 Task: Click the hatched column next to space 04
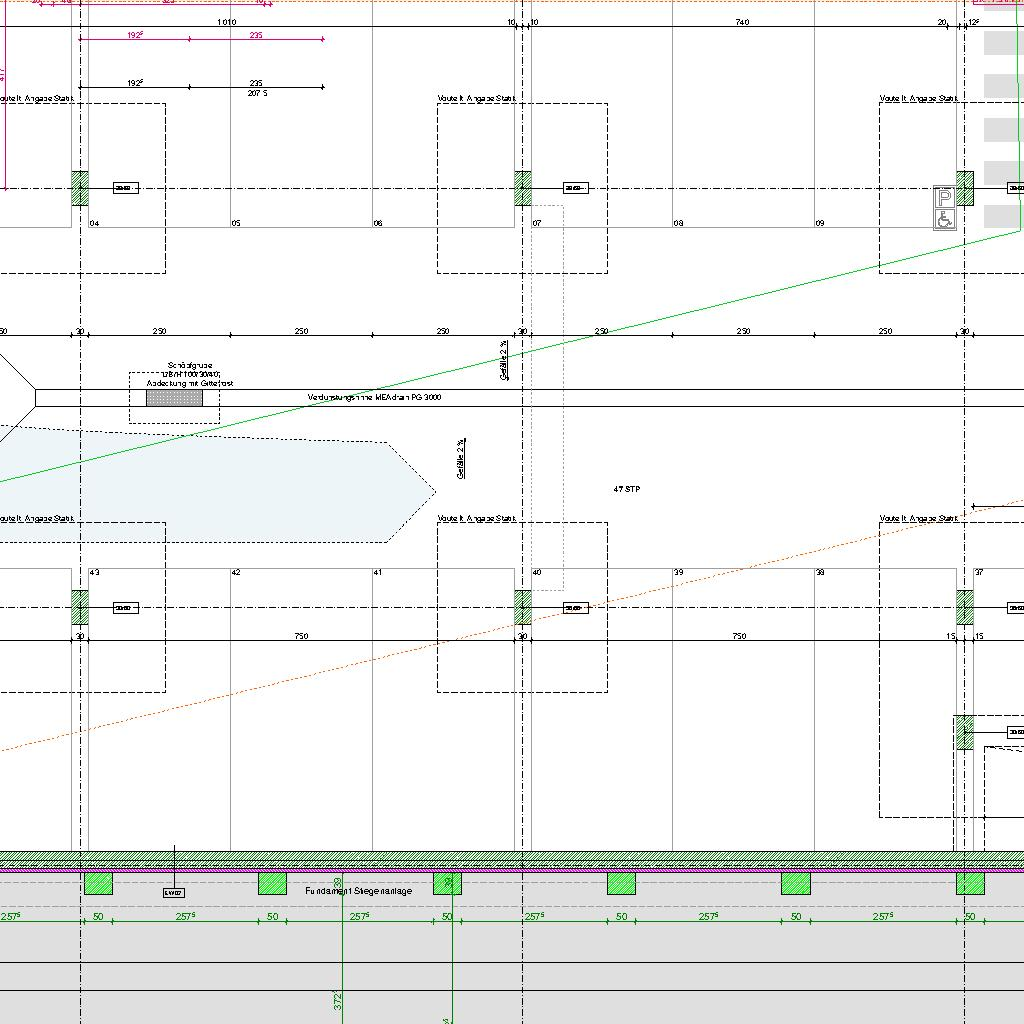(80, 188)
